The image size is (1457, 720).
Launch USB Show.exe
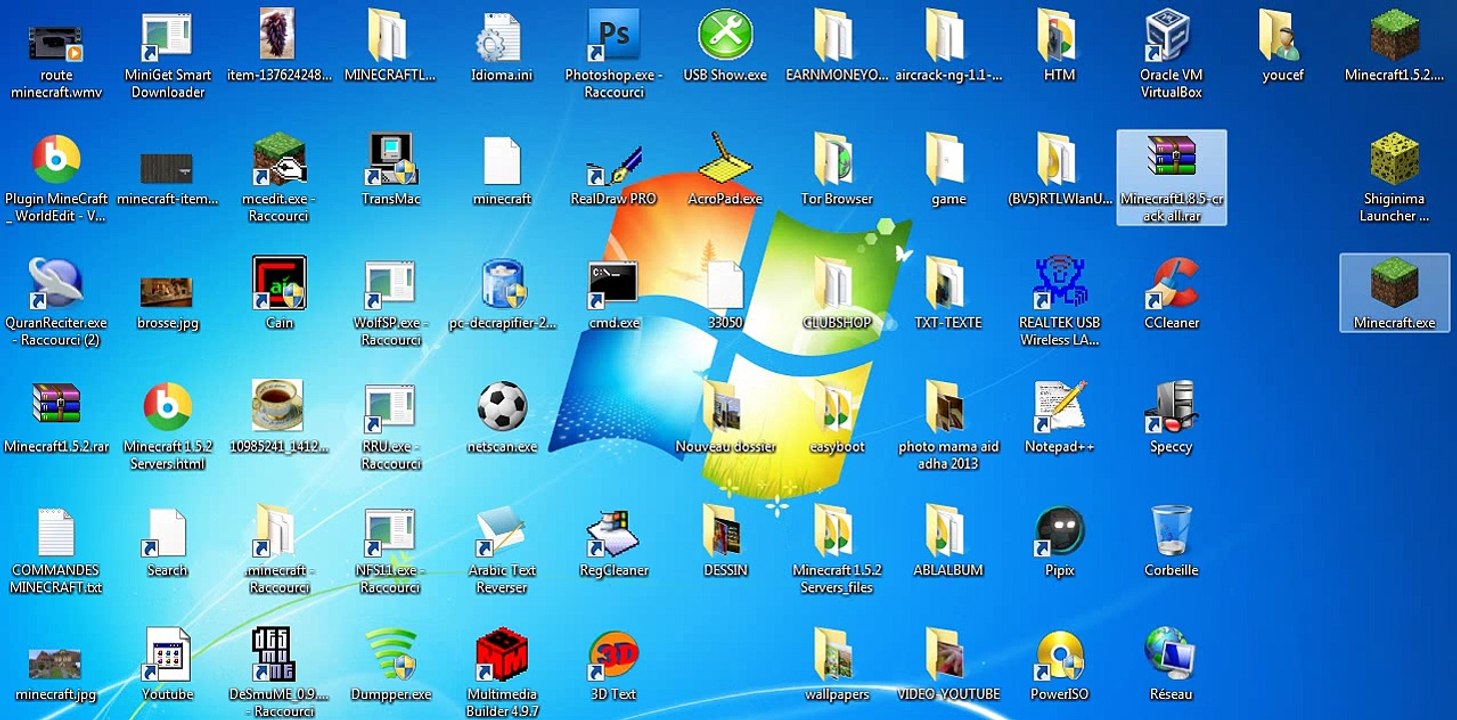click(725, 36)
